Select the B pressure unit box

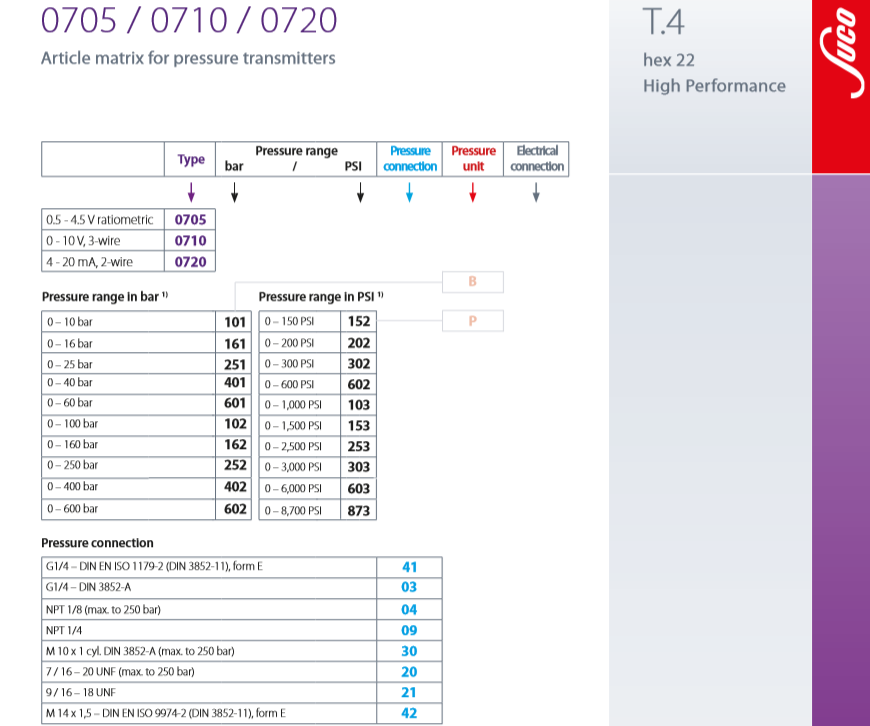click(473, 282)
